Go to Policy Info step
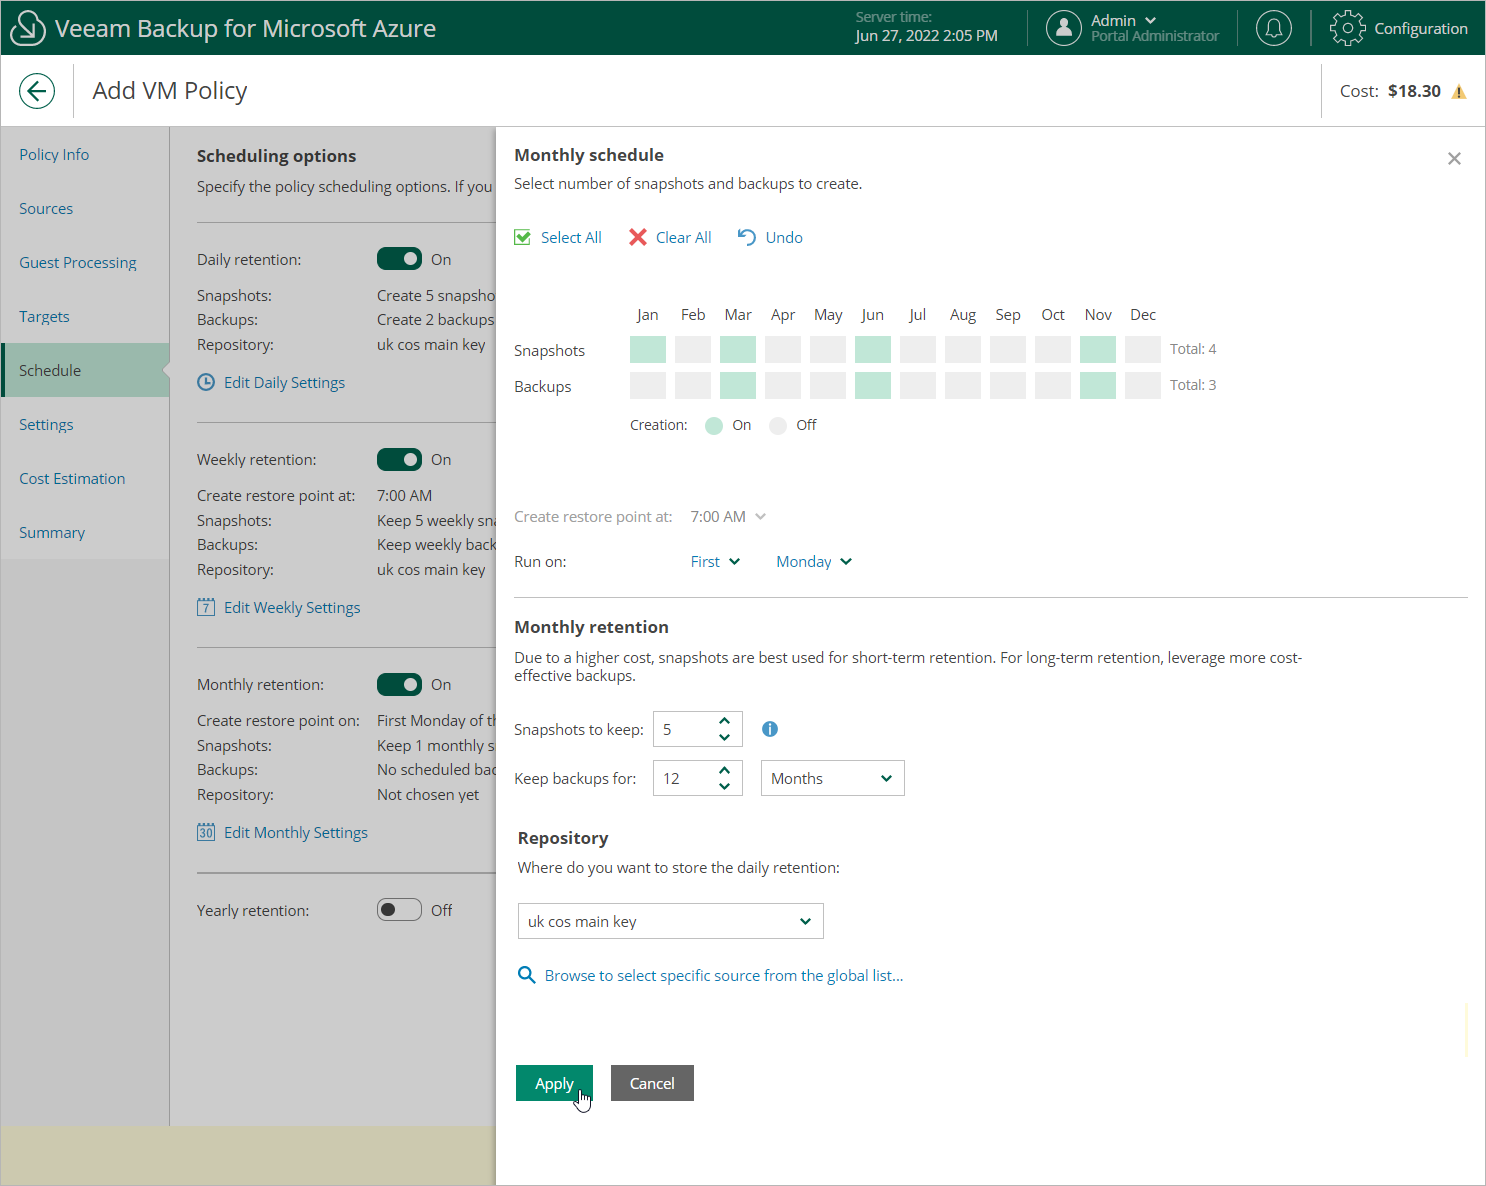 tap(54, 154)
